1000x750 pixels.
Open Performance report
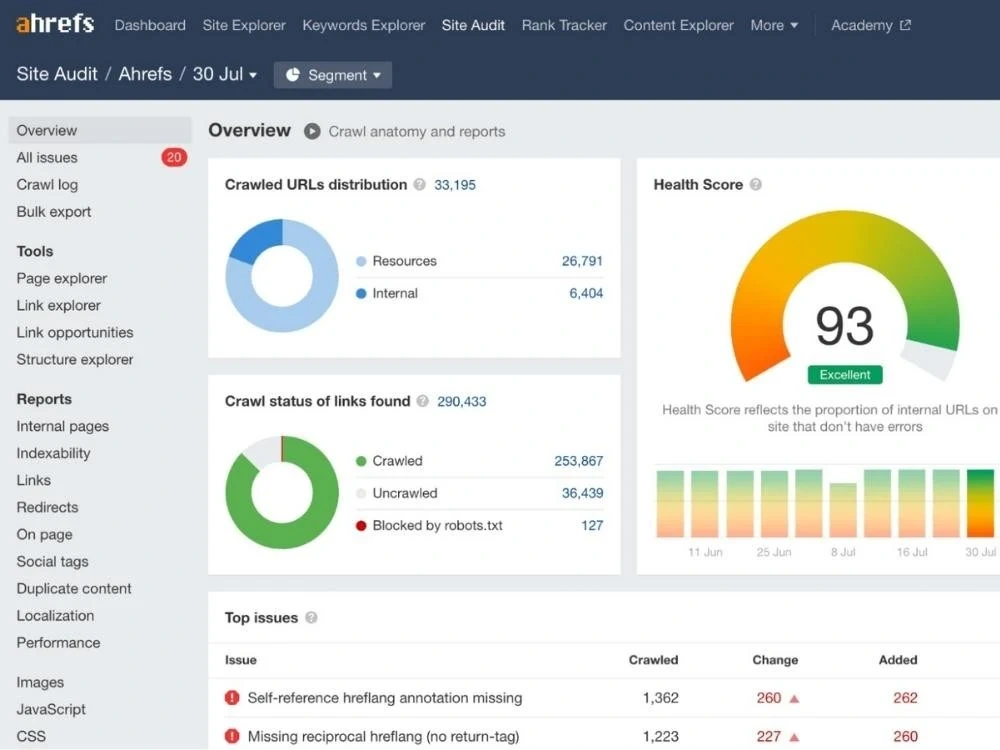59,643
